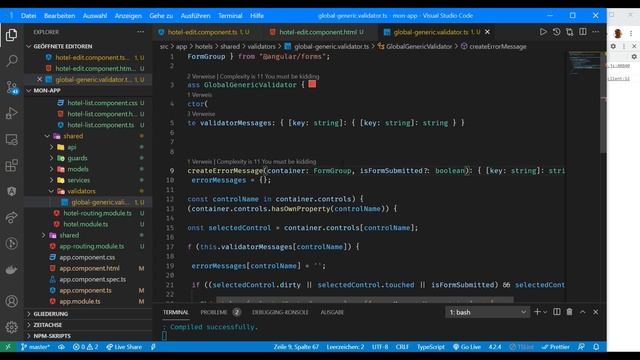Open the Accounts icon
Viewport: 640px width, 360px height.
click(x=11, y=301)
